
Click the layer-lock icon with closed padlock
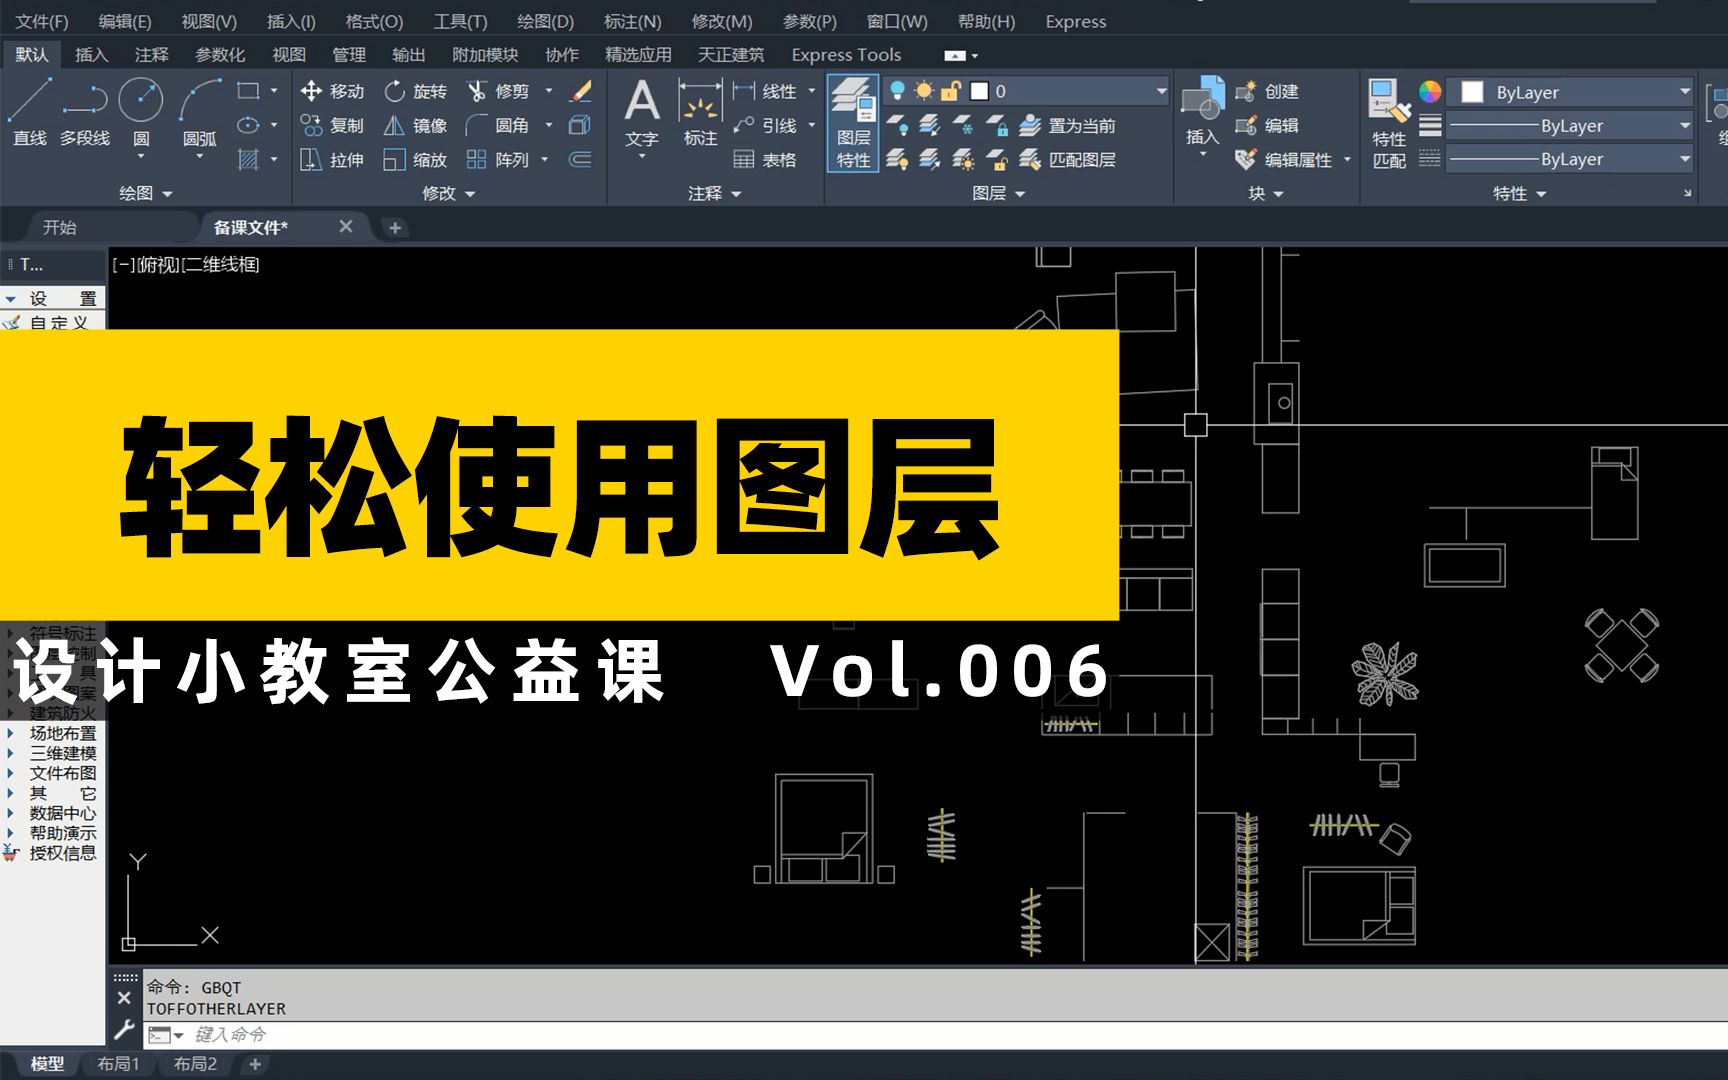click(x=997, y=125)
